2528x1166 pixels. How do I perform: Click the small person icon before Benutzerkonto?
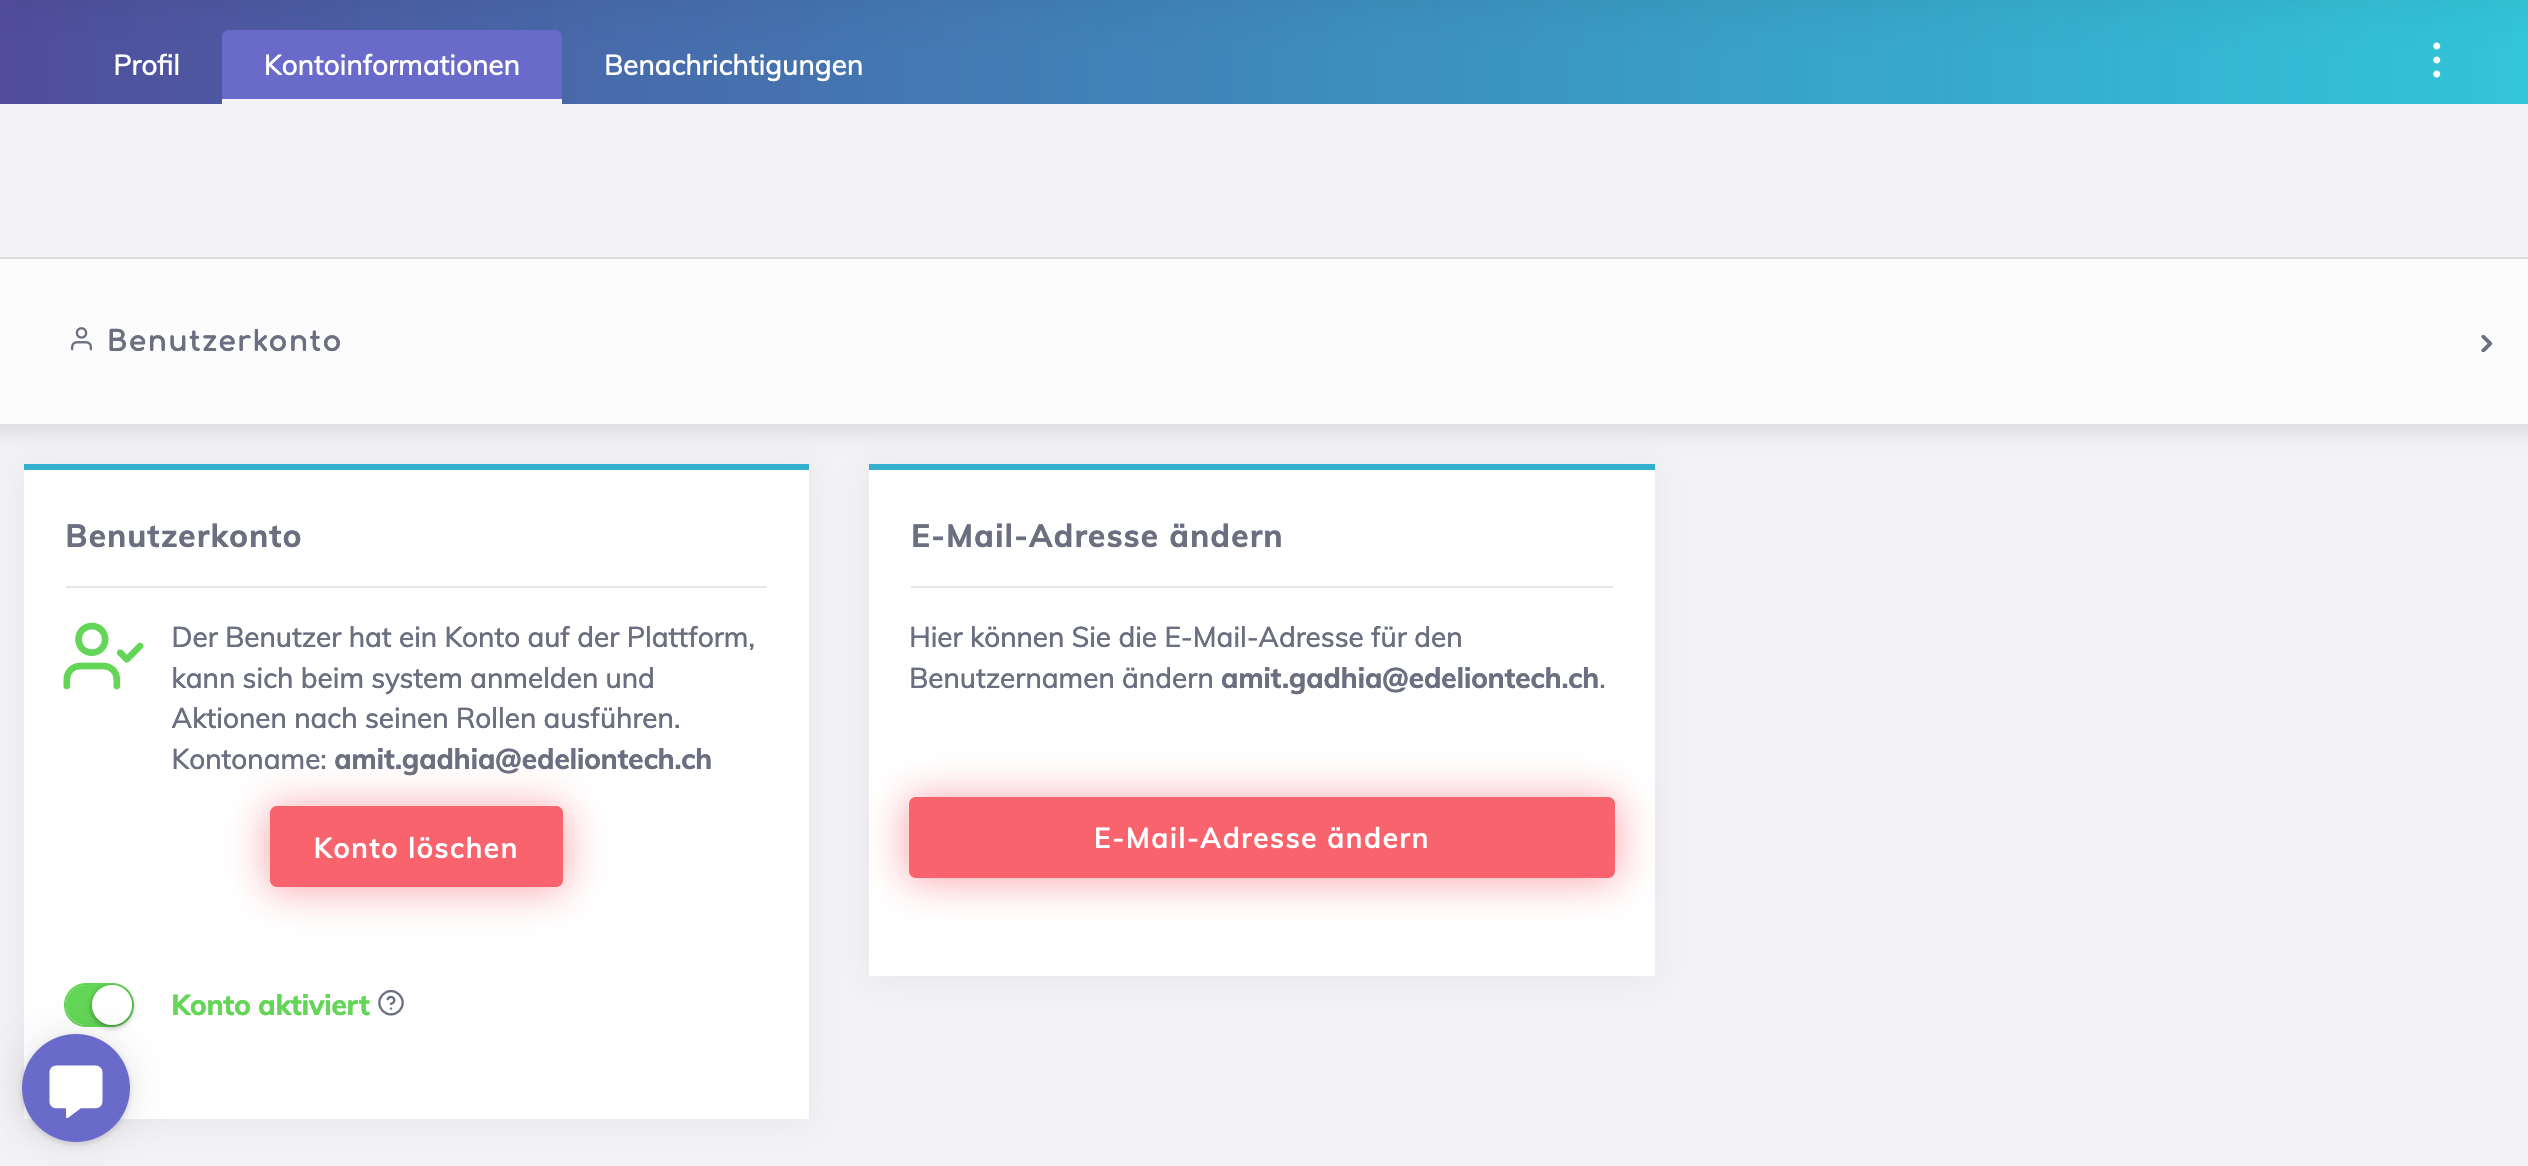pos(81,340)
